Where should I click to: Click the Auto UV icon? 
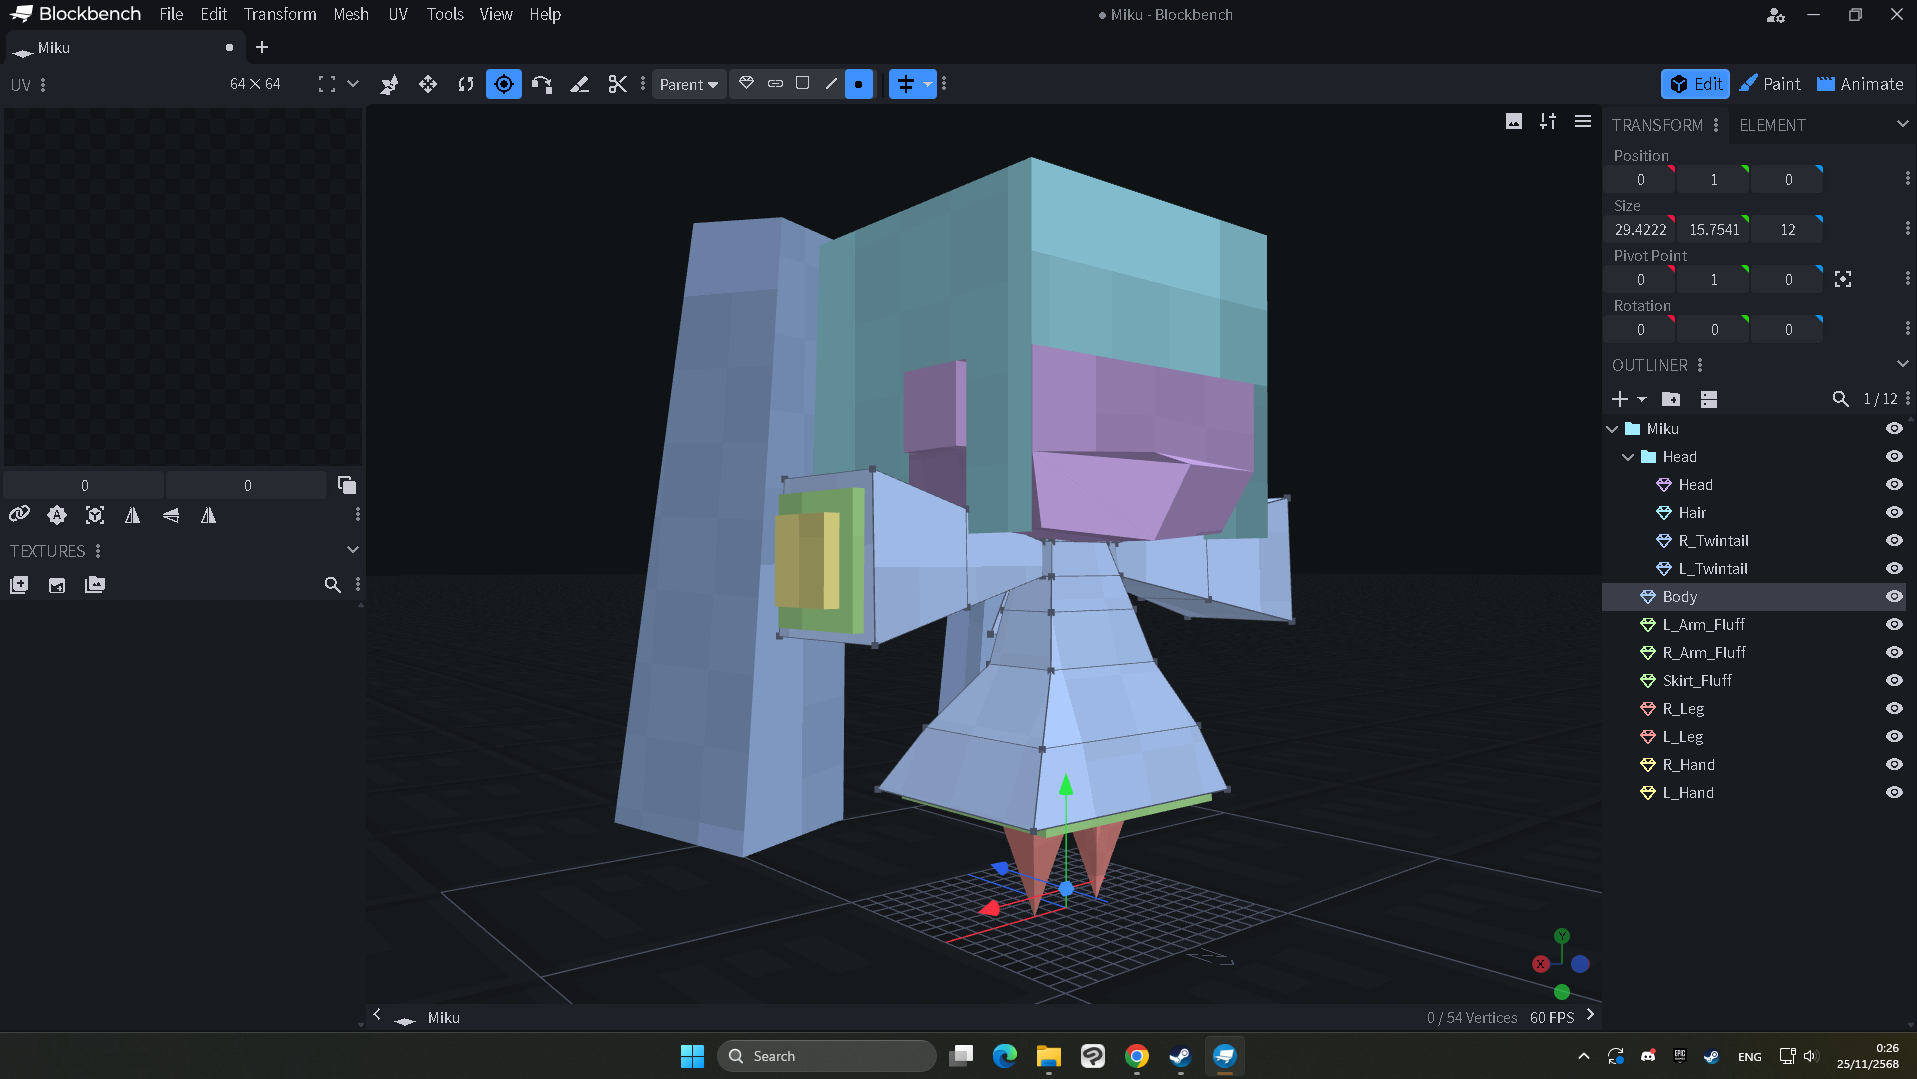(x=57, y=515)
